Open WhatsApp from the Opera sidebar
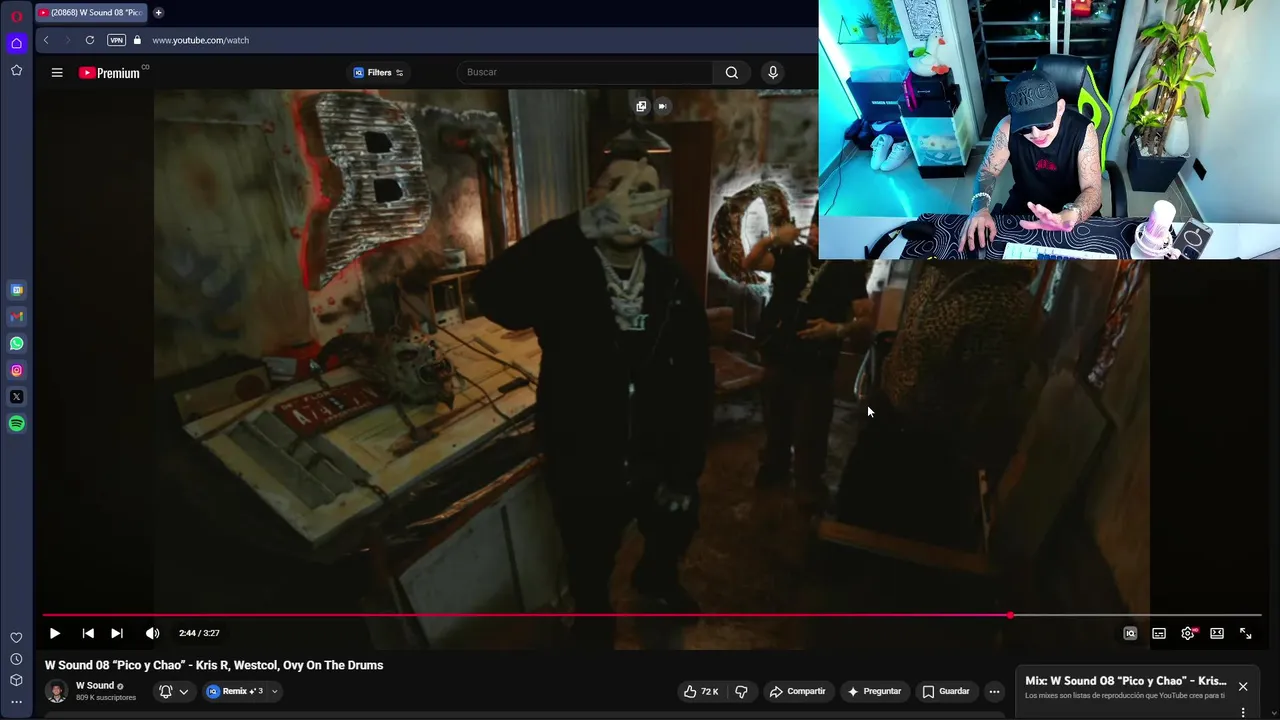Viewport: 1280px width, 720px height. [16, 343]
